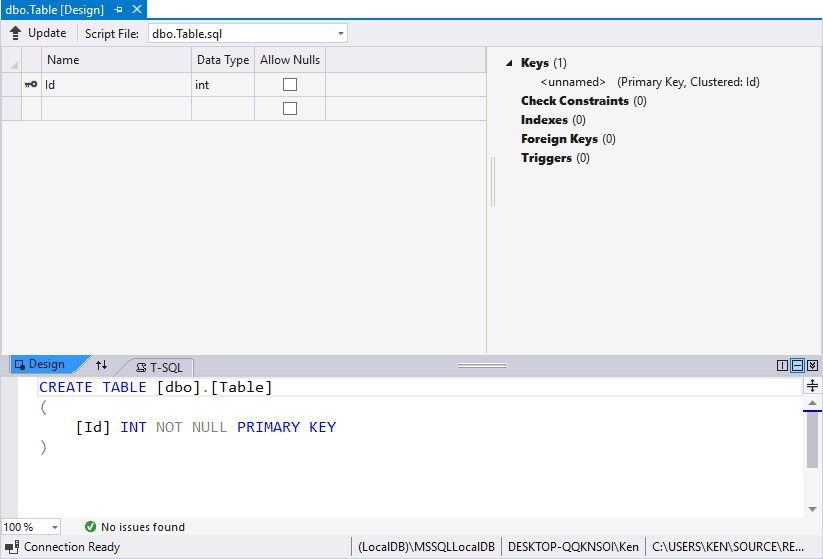Click the SQL editor scroll down arrow
The image size is (823, 559).
[x=812, y=509]
